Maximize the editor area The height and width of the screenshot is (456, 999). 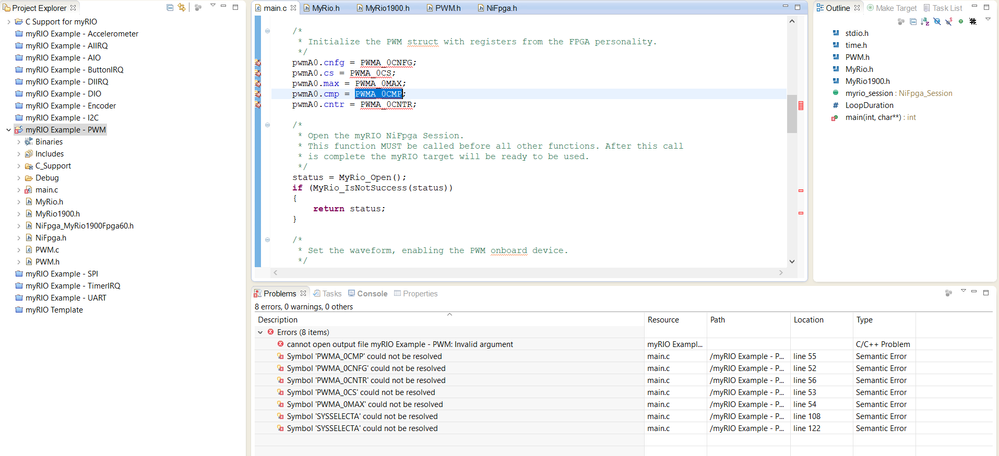[x=800, y=7]
